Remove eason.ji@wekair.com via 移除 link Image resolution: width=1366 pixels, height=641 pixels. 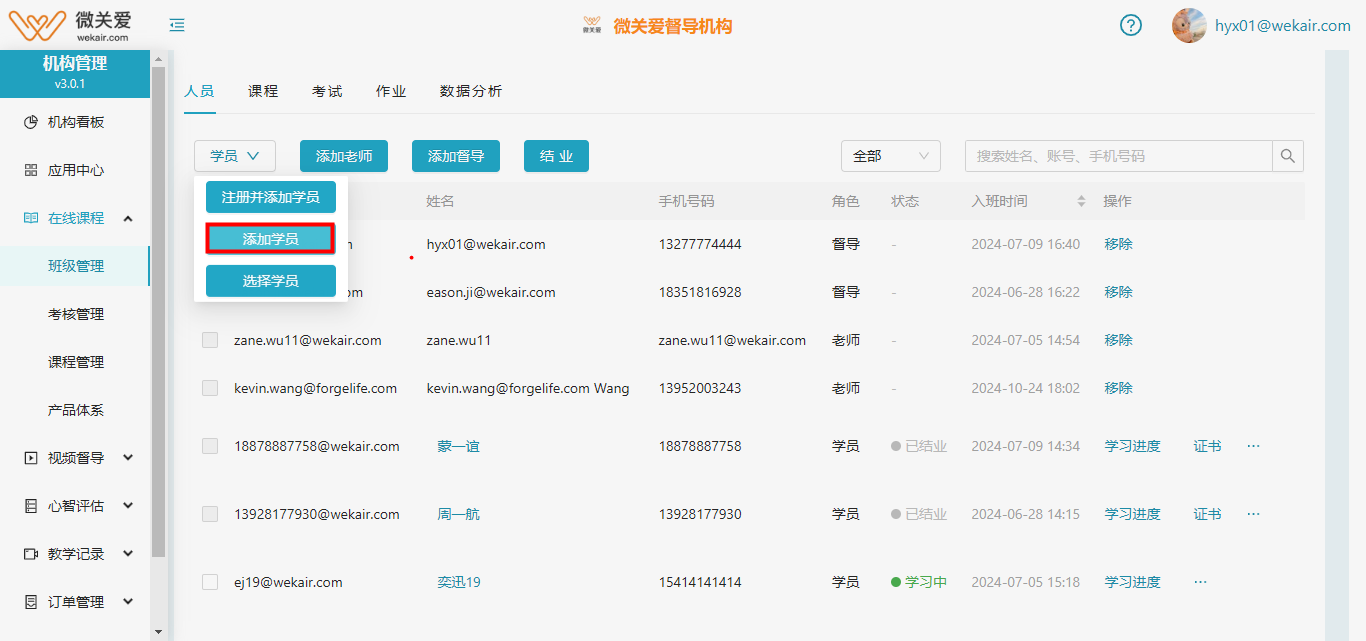(x=1118, y=292)
